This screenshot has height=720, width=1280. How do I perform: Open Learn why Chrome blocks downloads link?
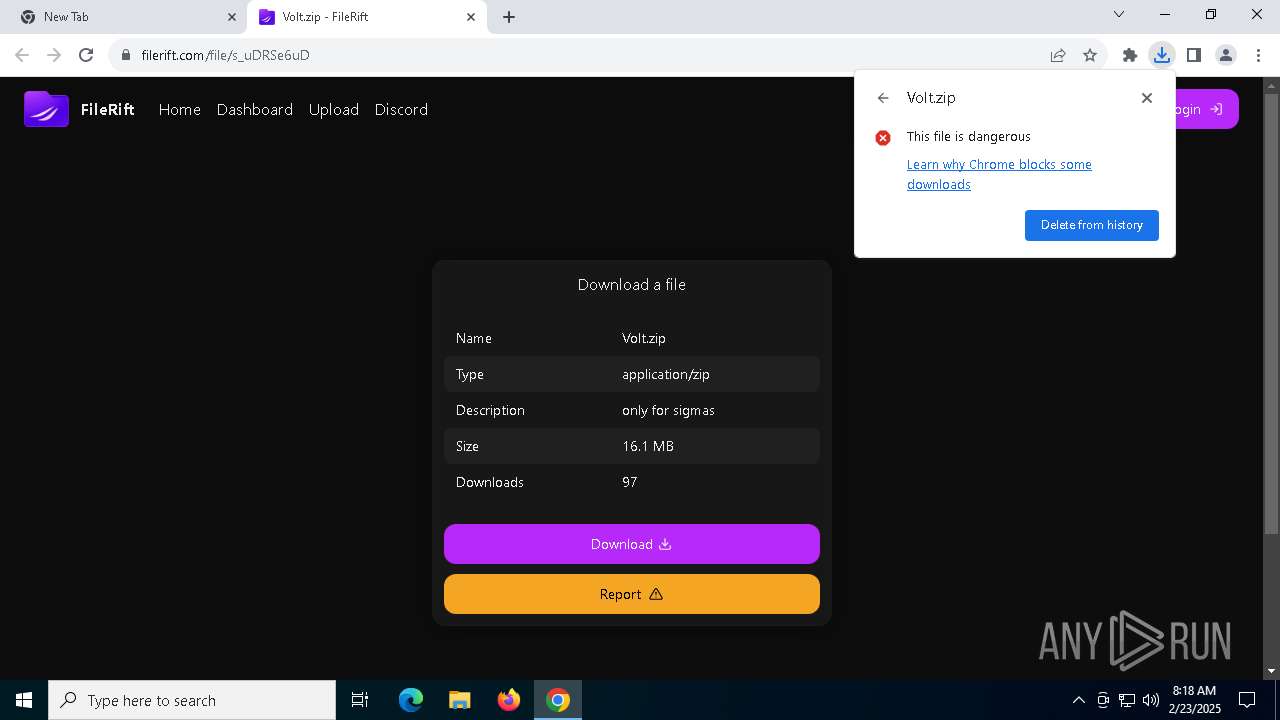[x=999, y=174]
